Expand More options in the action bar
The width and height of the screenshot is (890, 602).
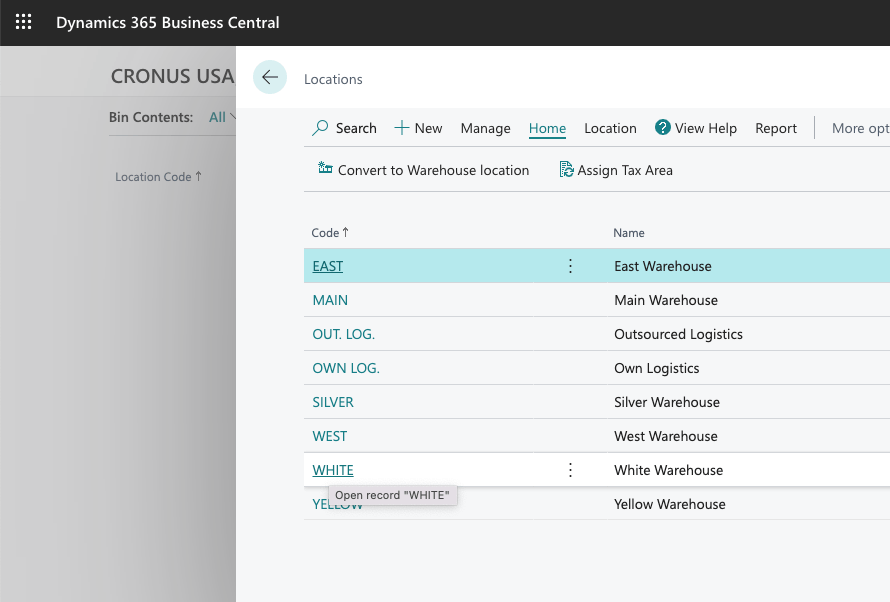click(x=860, y=128)
